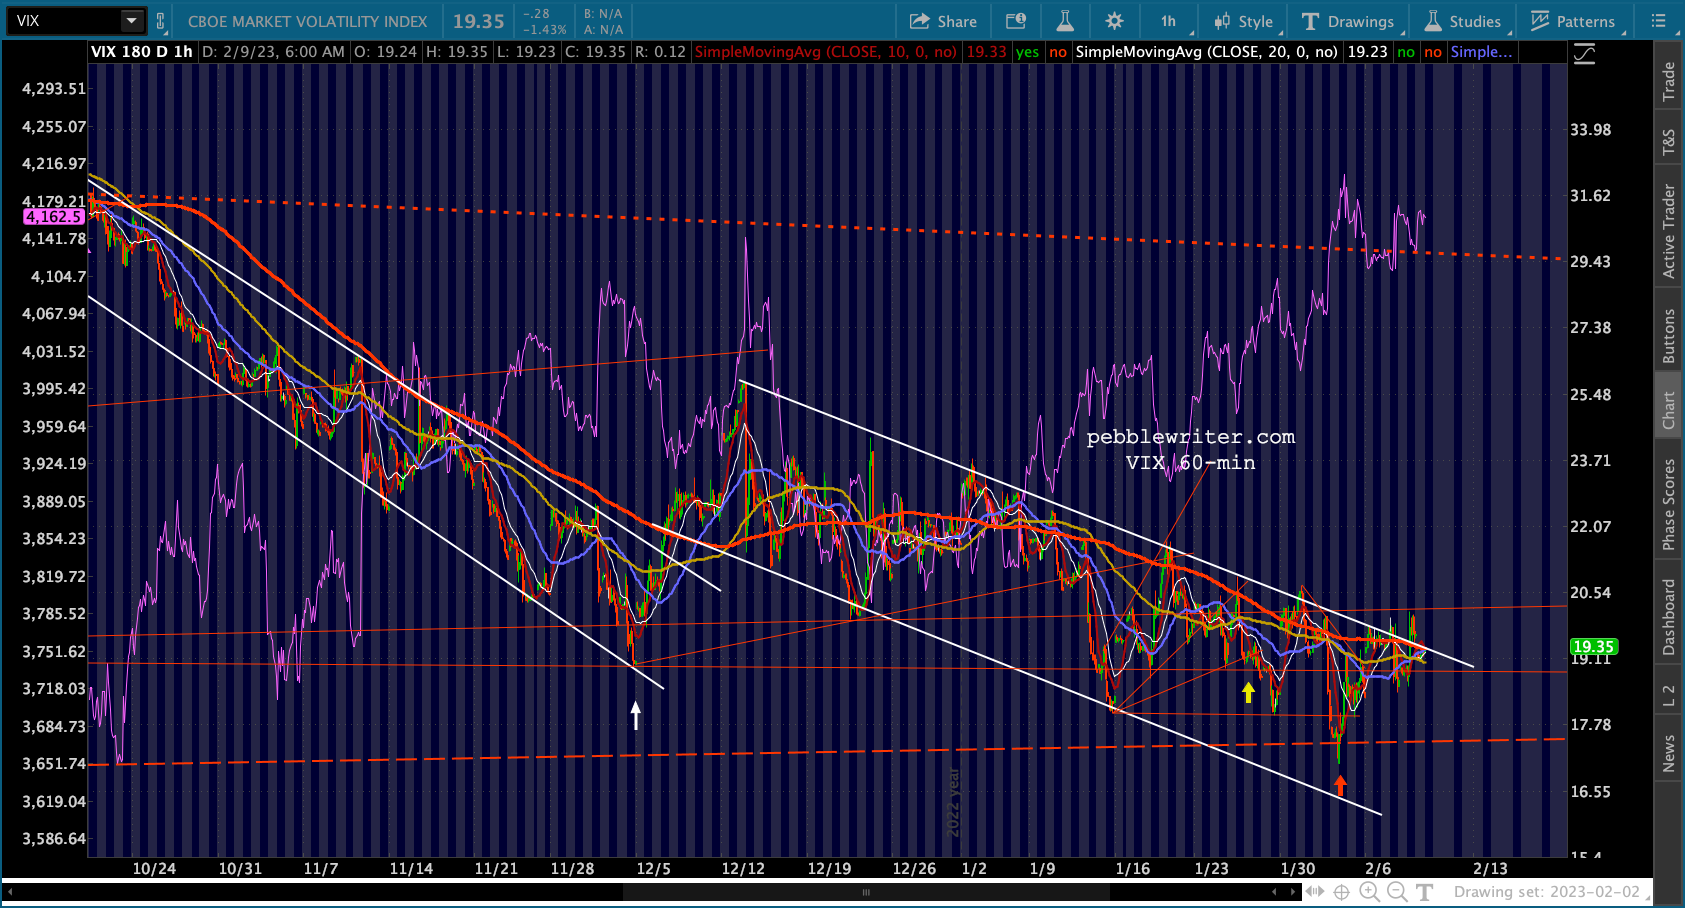Click the 16.55 value on price axis
Viewport: 1685px width, 908px height.
pos(1590,792)
